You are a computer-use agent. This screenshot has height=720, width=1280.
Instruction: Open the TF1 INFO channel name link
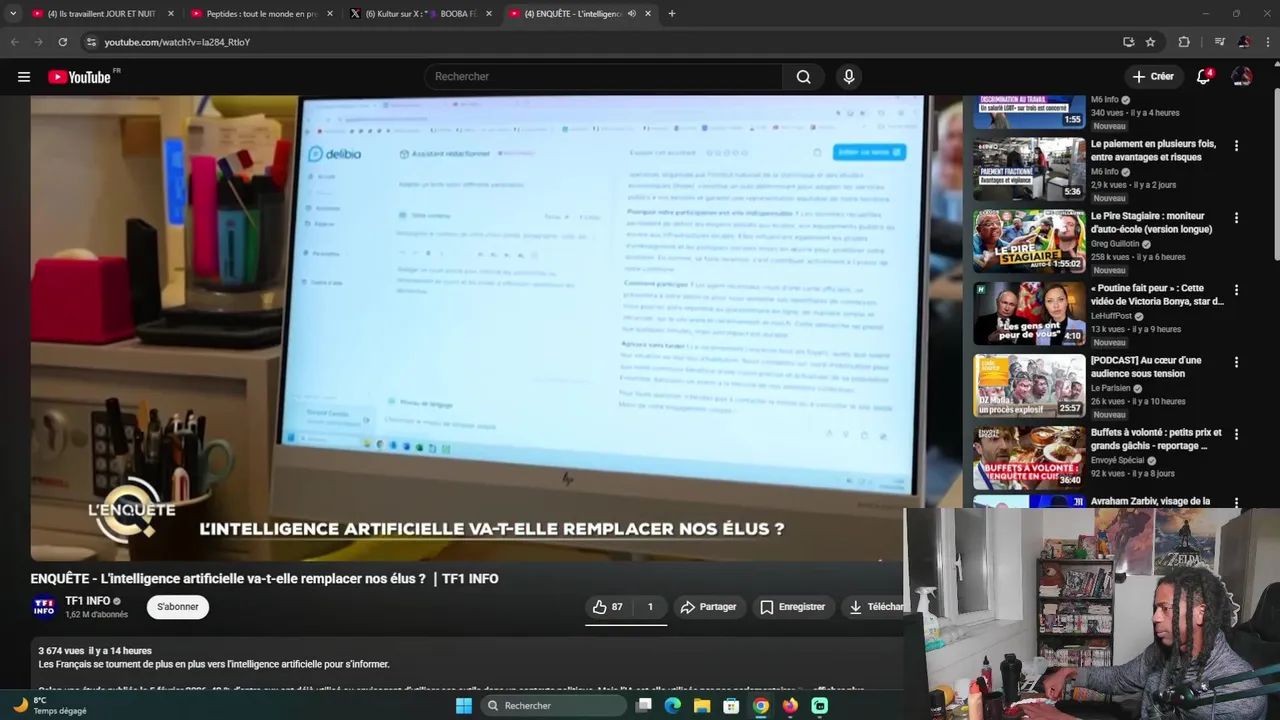pos(87,601)
